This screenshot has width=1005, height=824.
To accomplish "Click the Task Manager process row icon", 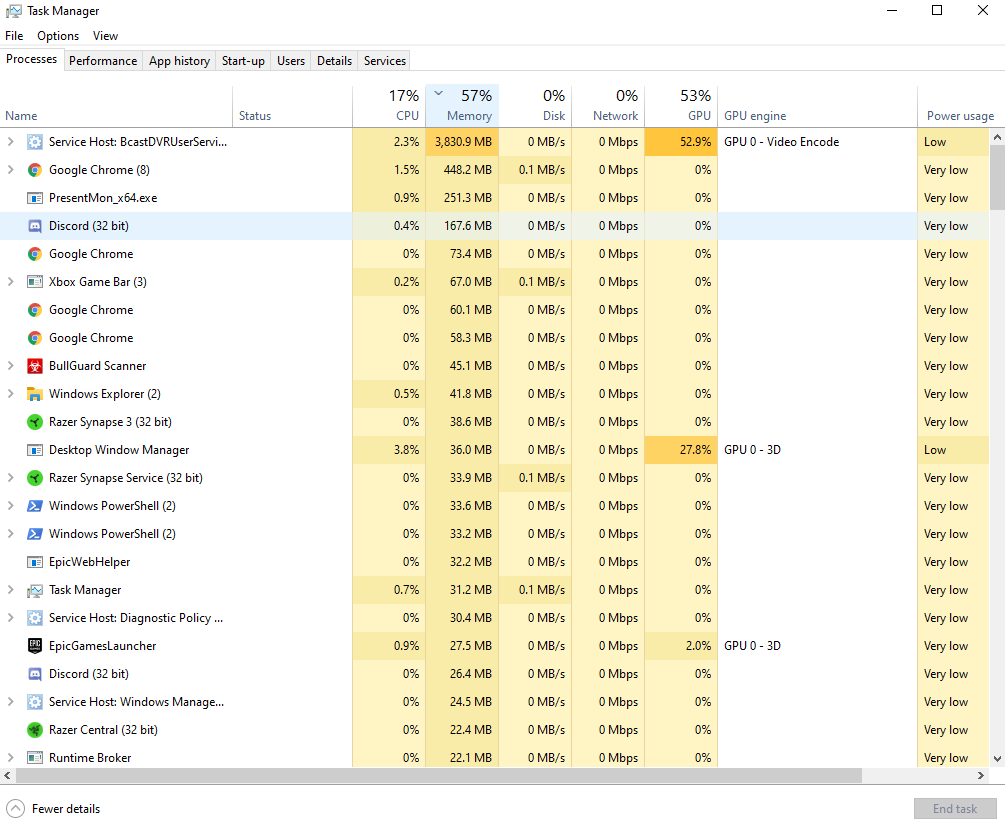I will point(35,590).
